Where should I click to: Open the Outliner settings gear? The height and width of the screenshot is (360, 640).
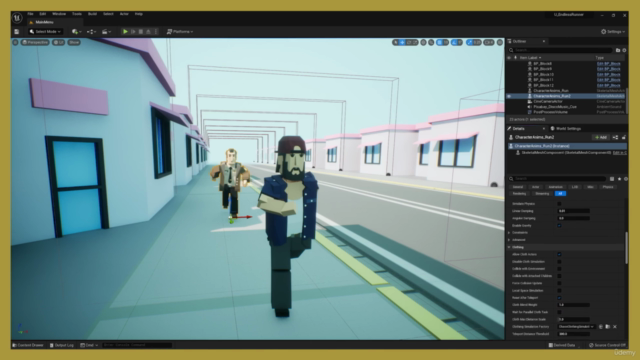click(624, 50)
